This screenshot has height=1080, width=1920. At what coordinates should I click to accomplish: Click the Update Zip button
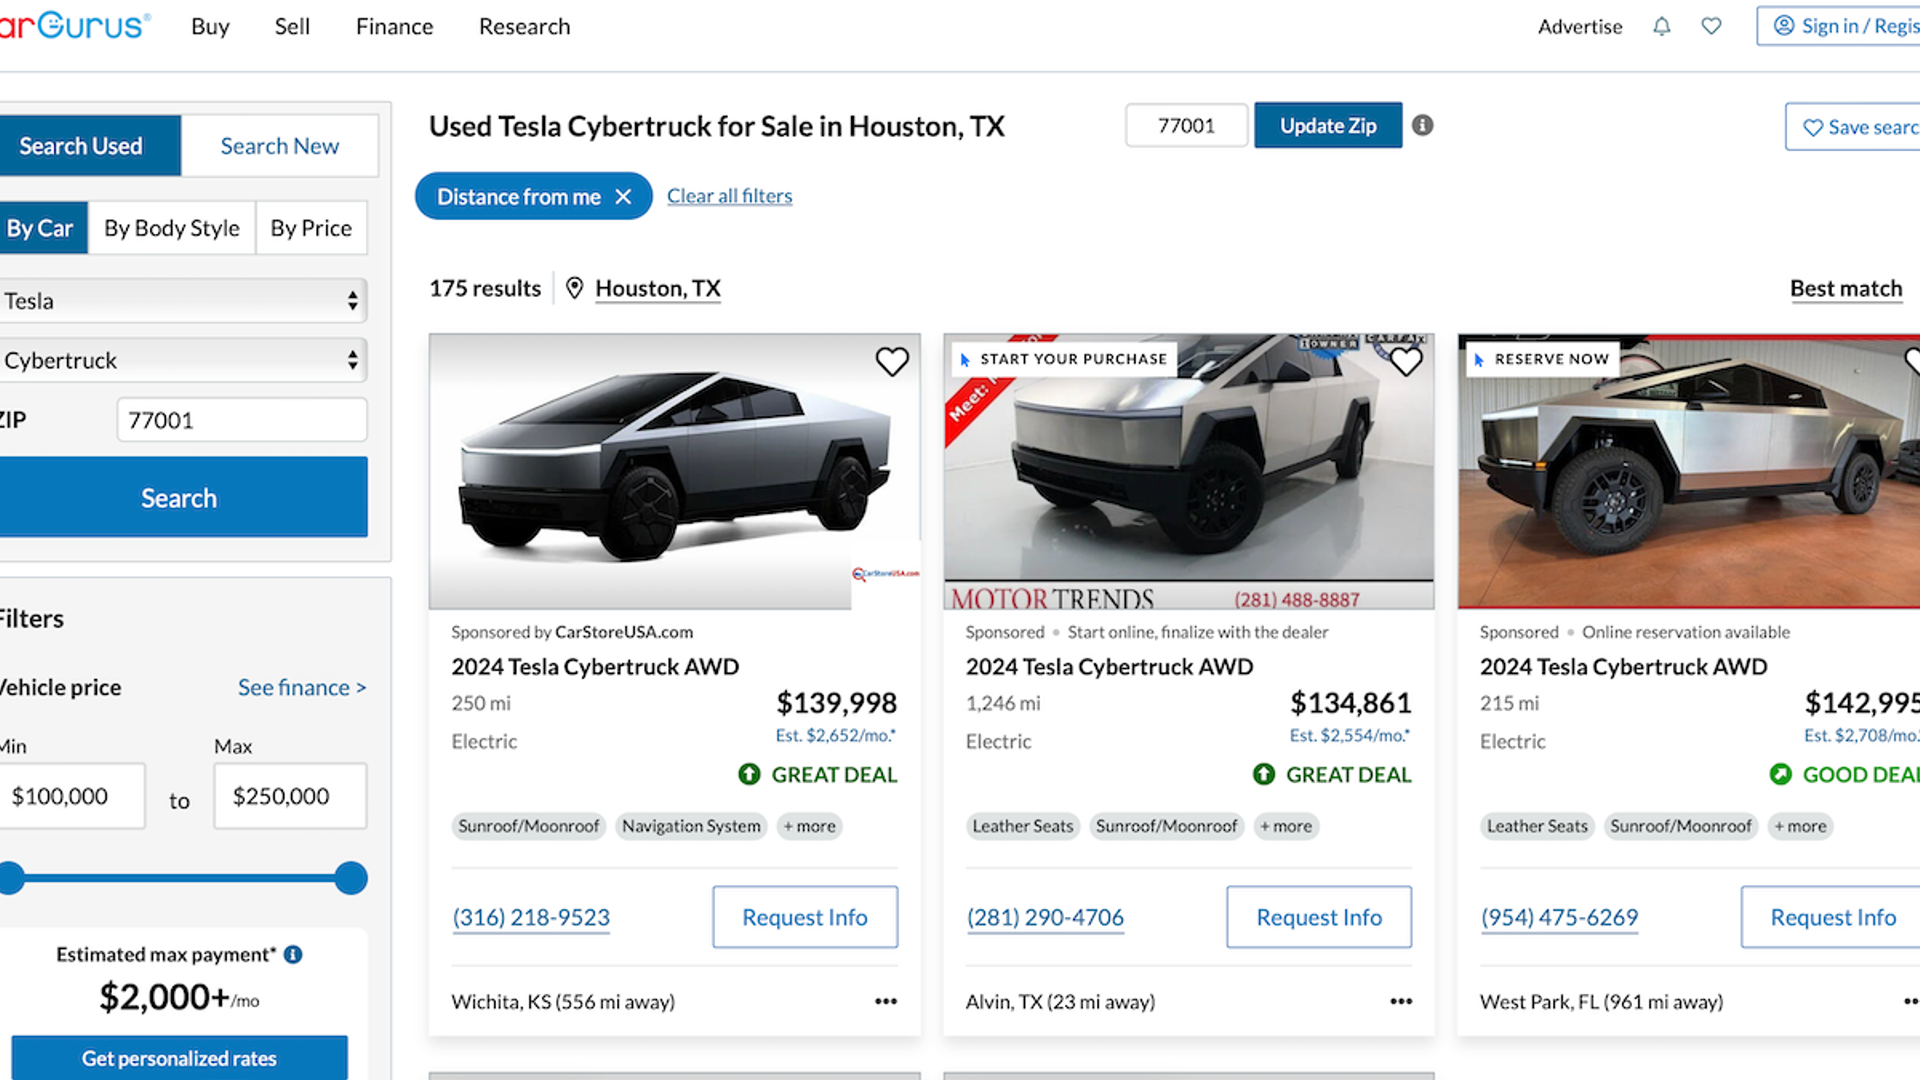click(x=1328, y=126)
